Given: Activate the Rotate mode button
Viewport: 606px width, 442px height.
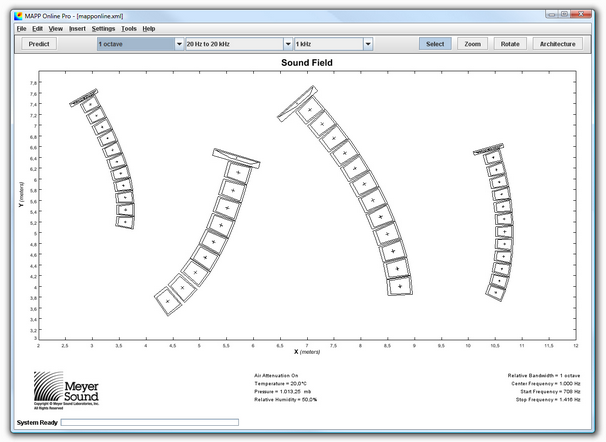Looking at the screenshot, I should [510, 44].
